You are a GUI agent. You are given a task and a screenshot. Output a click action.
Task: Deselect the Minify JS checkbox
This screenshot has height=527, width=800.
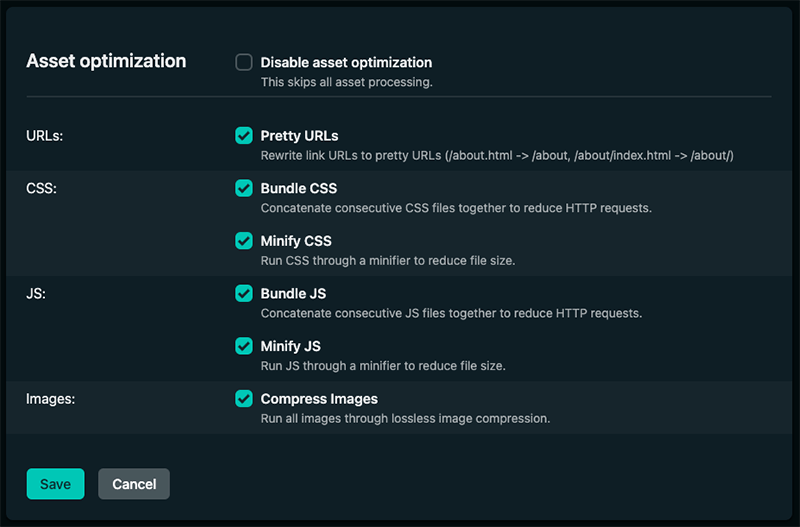pos(244,346)
